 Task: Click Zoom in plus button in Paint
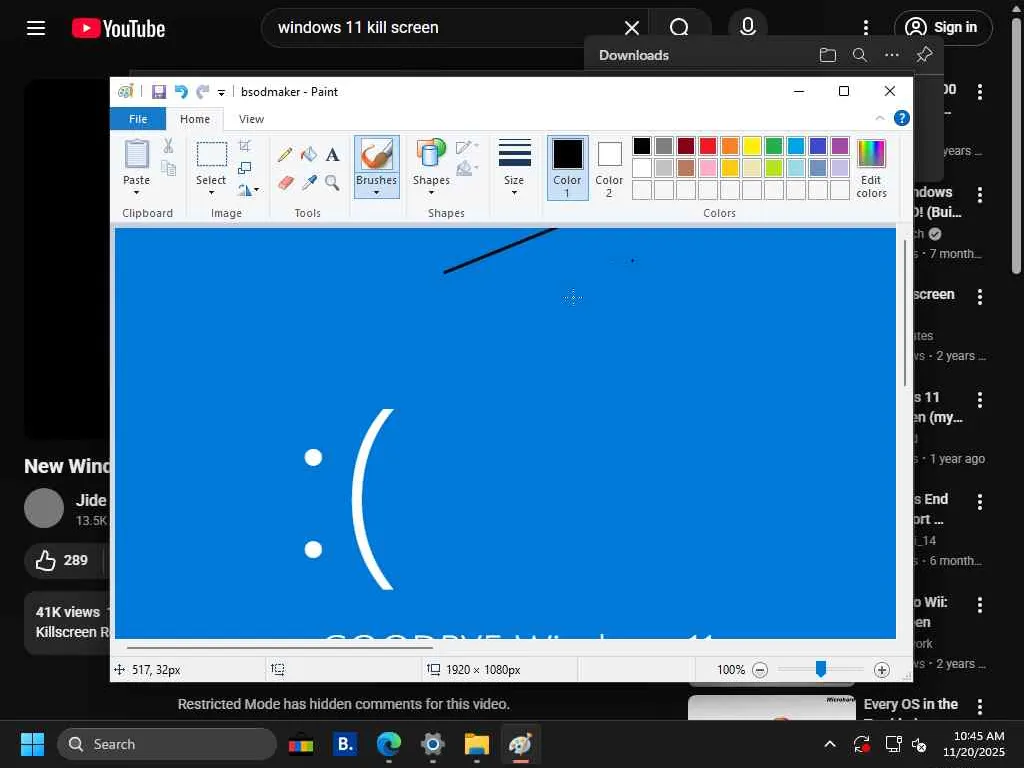pyautogui.click(x=882, y=670)
